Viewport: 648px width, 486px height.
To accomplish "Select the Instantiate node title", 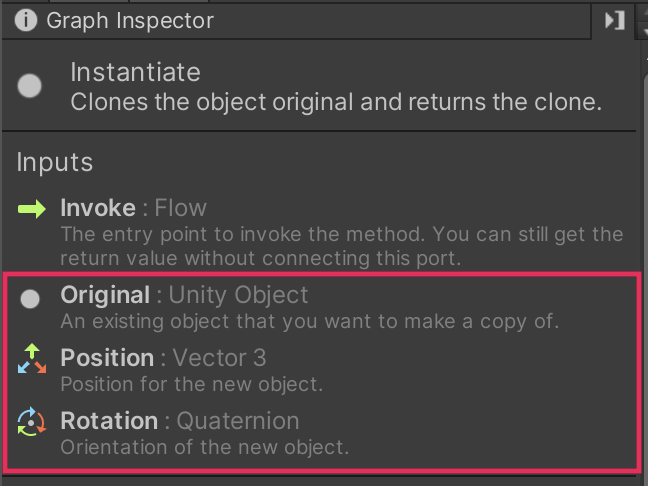I will [135, 72].
